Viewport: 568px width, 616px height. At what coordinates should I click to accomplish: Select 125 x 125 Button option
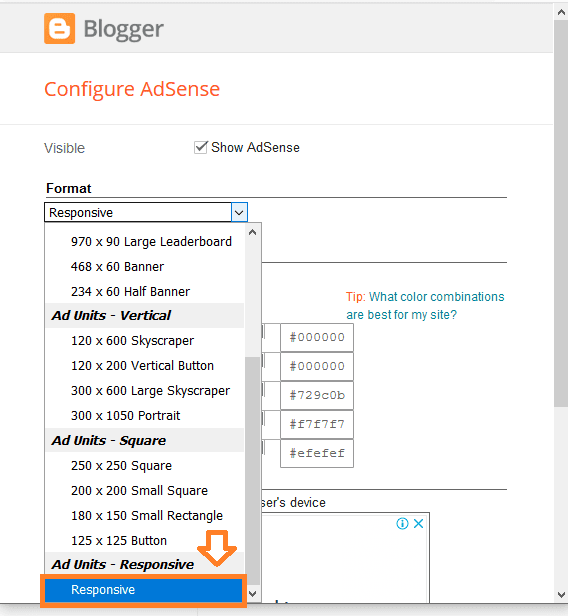(145, 541)
